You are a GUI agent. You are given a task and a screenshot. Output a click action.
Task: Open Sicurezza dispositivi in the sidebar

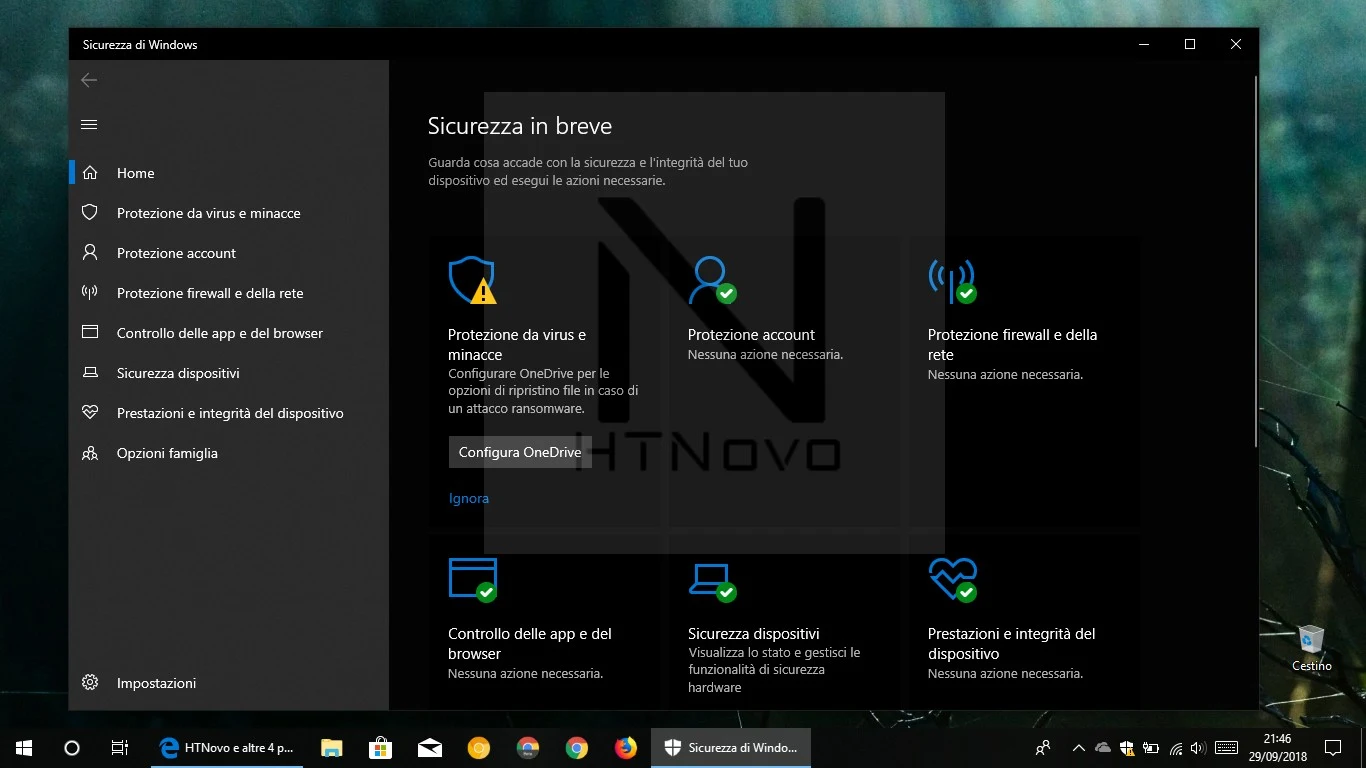pyautogui.click(x=229, y=373)
